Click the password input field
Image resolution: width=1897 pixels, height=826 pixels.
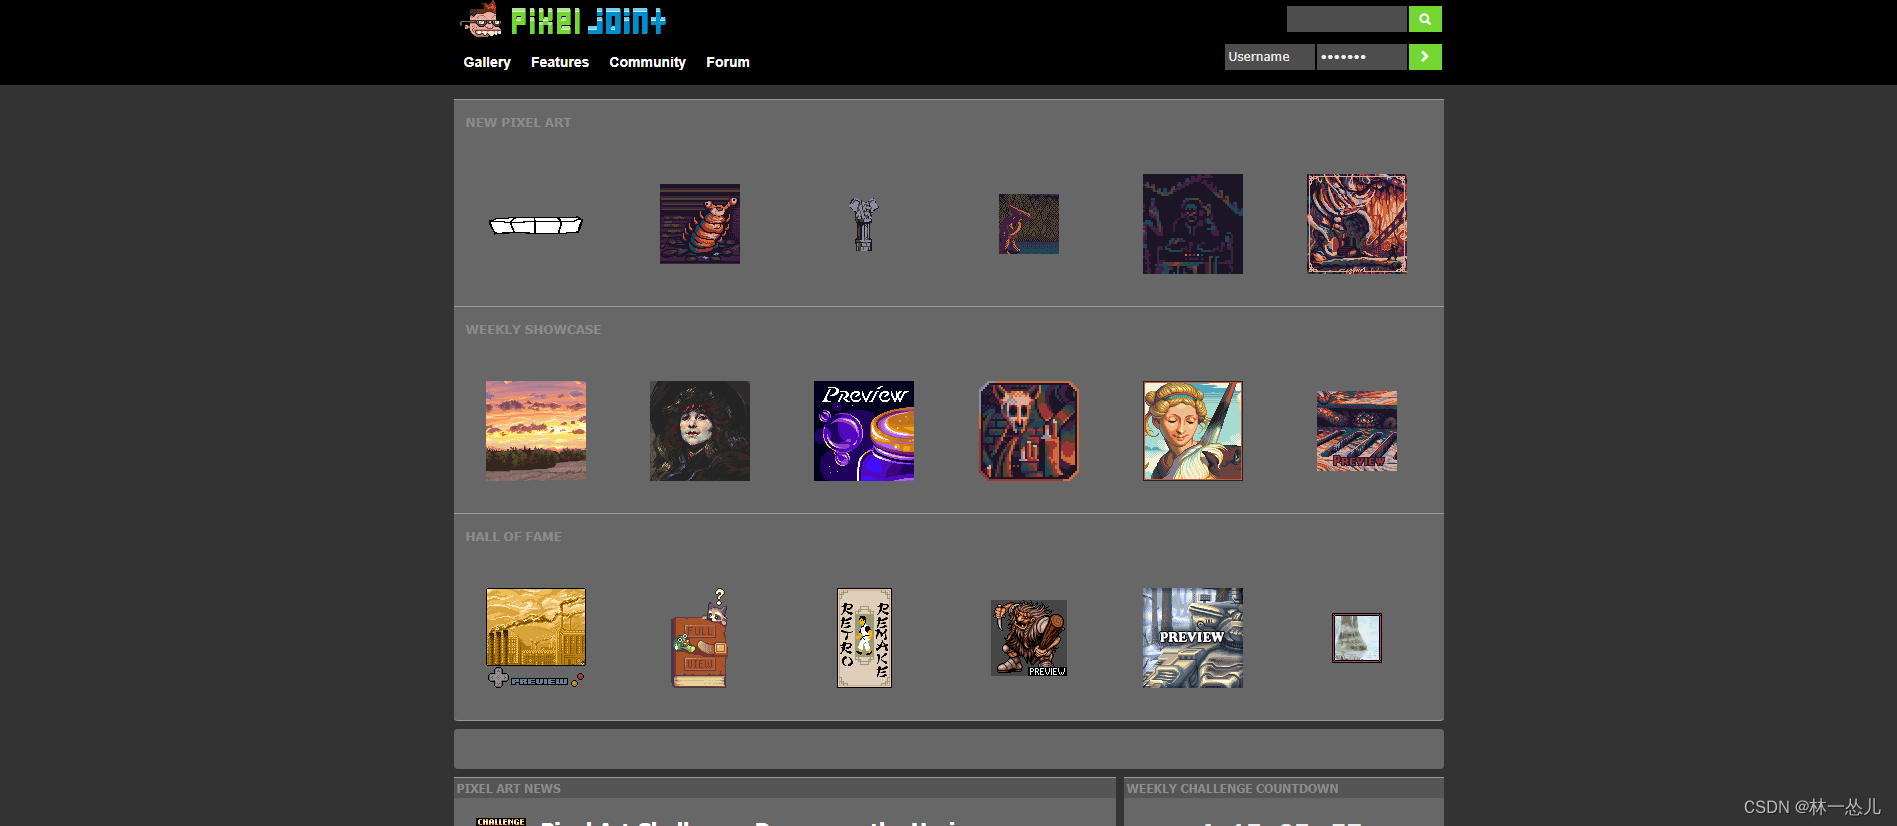coord(1362,57)
